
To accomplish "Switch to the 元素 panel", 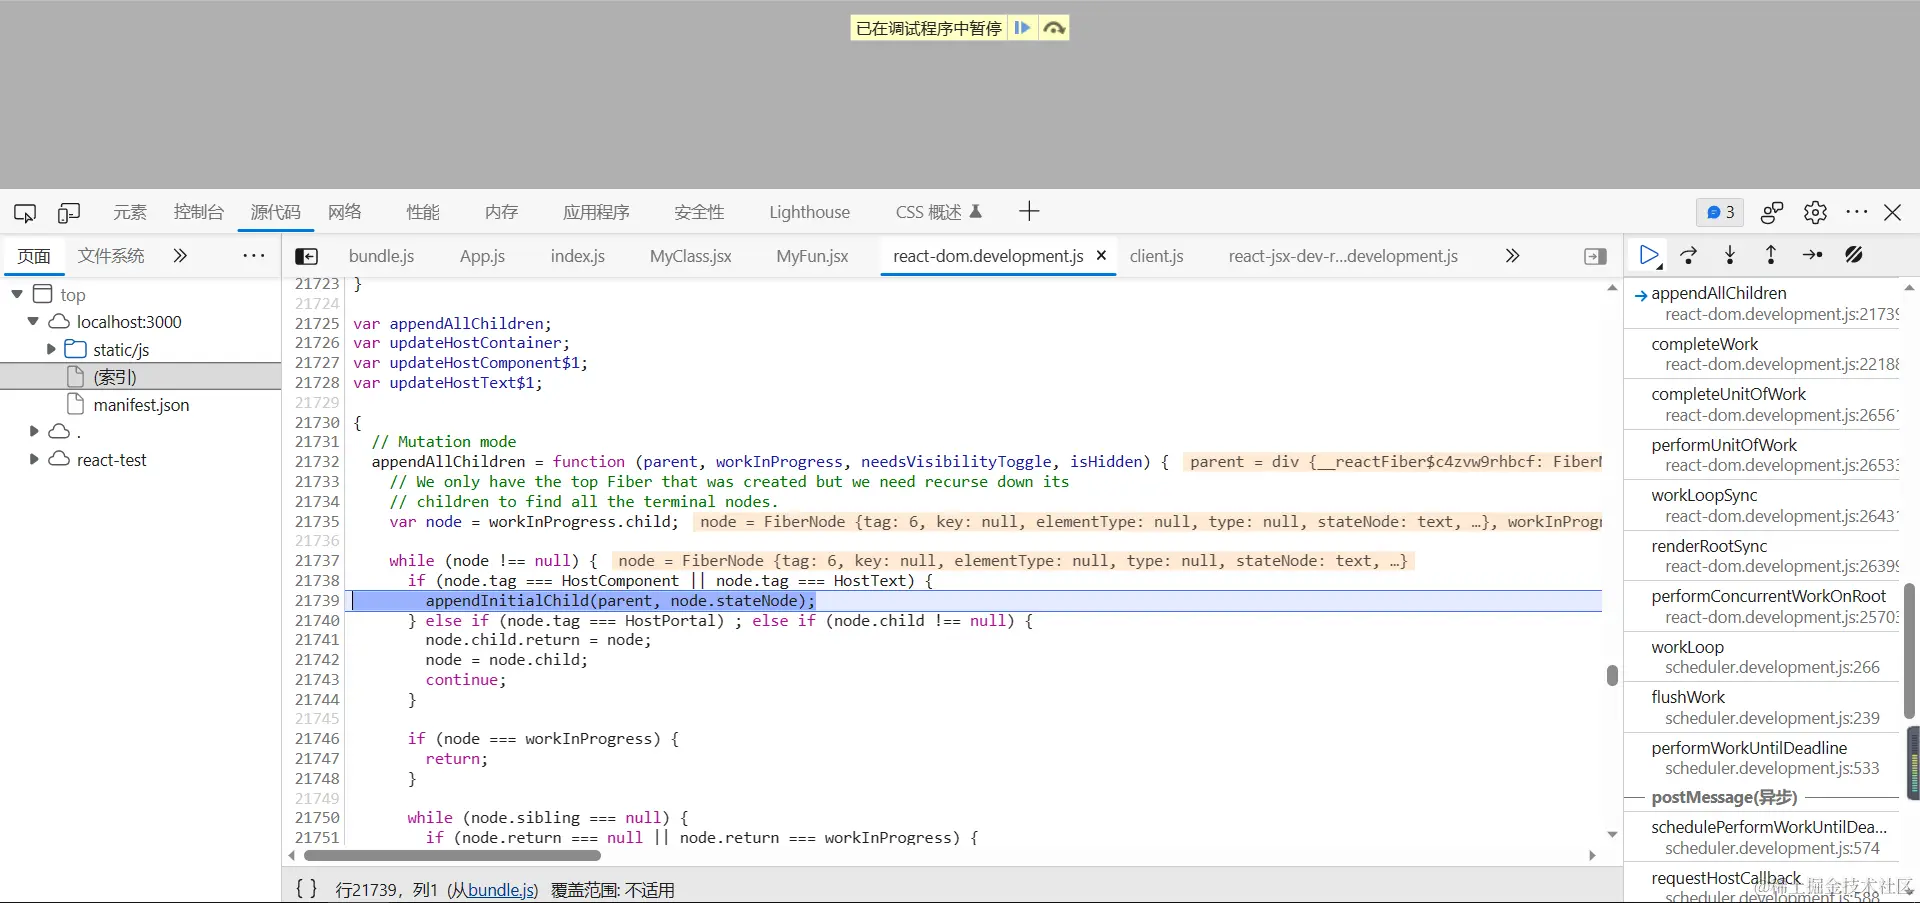I will [x=129, y=212].
